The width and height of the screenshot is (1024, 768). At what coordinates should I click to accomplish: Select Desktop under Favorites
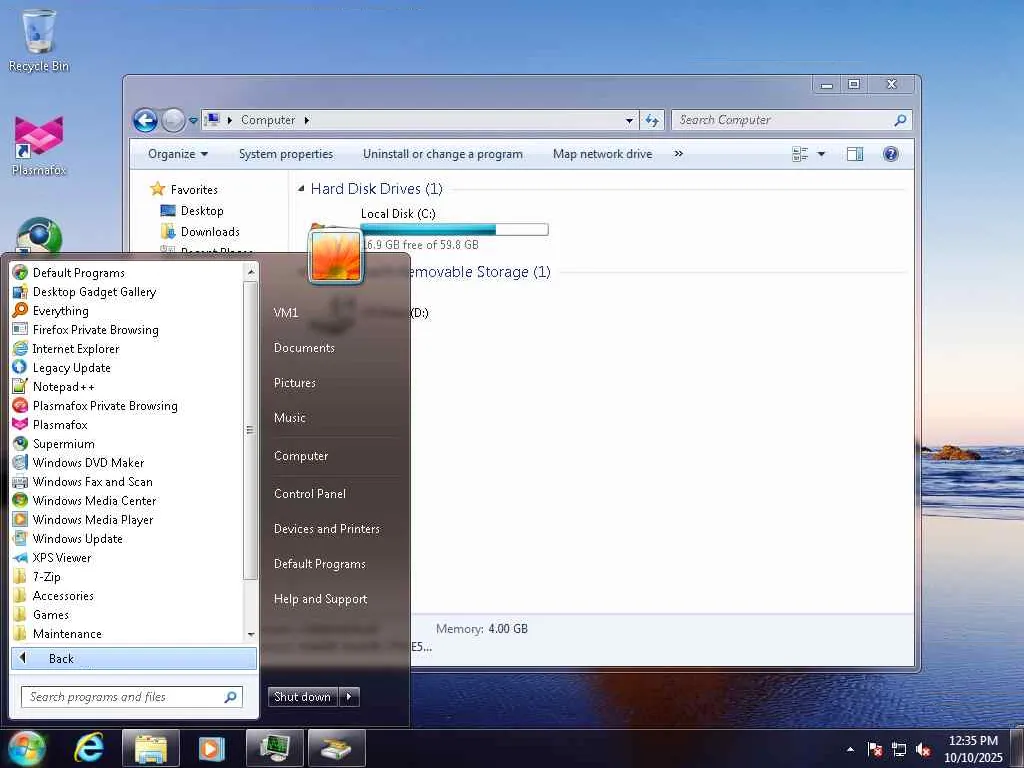[192, 210]
